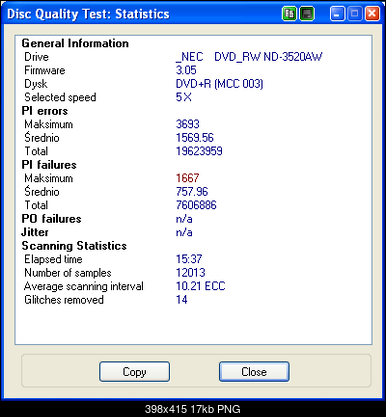Click the PO failures label
Screen dimensions: 386x417
tap(51, 219)
